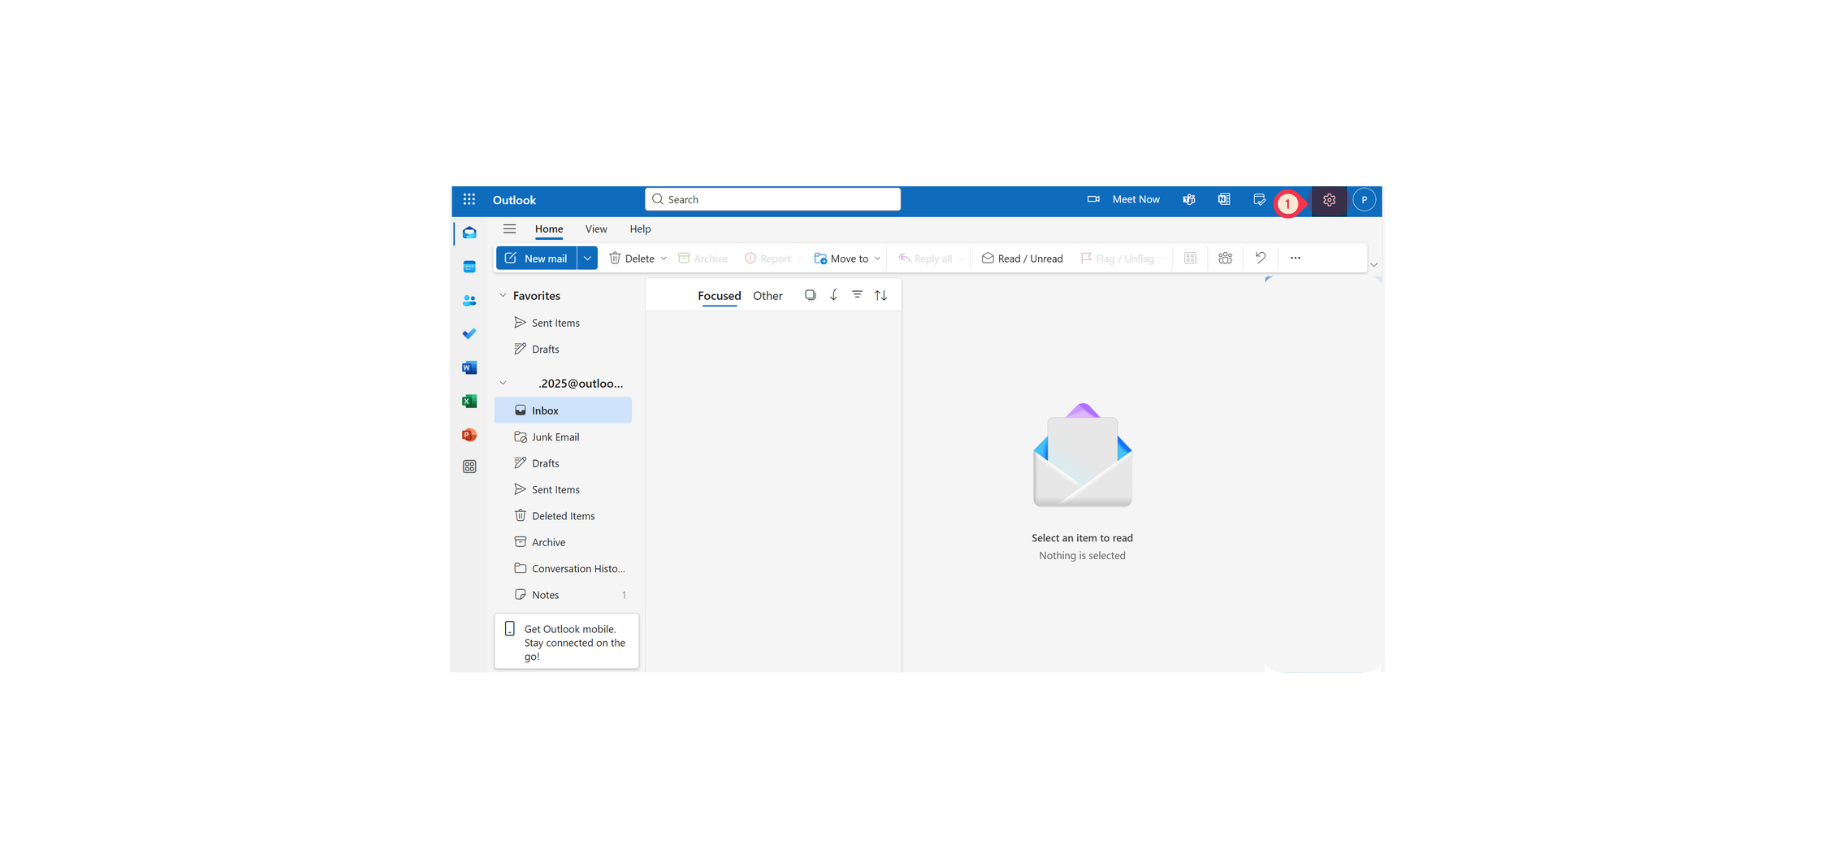Viewport: 1842px width, 856px height.
Task: Click Move to button
Action: coord(841,258)
